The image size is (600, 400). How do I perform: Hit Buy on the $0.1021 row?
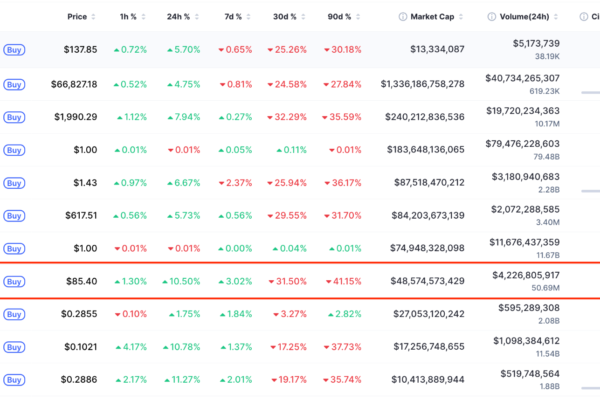[x=14, y=347]
